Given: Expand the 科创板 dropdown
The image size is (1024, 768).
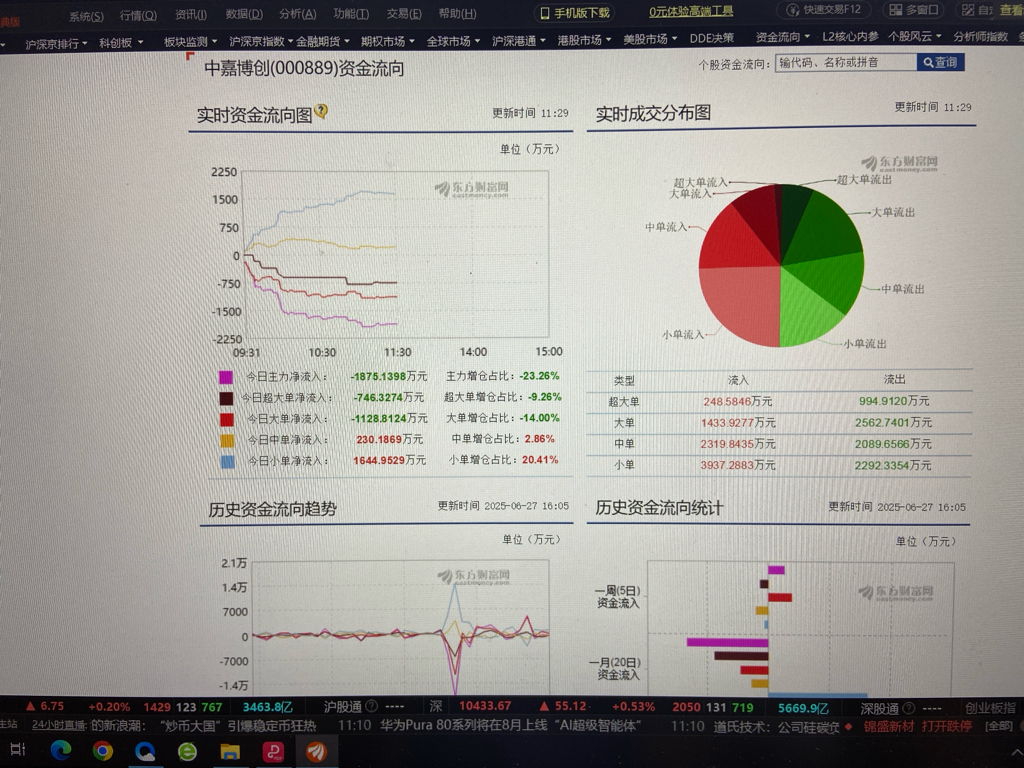Looking at the screenshot, I should pos(121,43).
